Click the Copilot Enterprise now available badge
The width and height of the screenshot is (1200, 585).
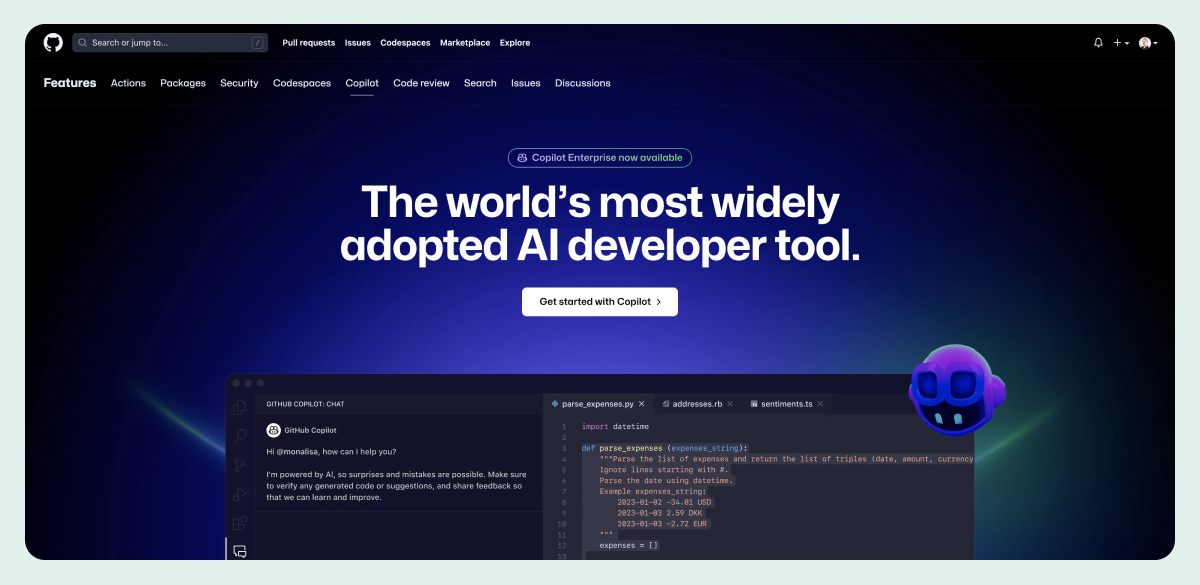599,158
